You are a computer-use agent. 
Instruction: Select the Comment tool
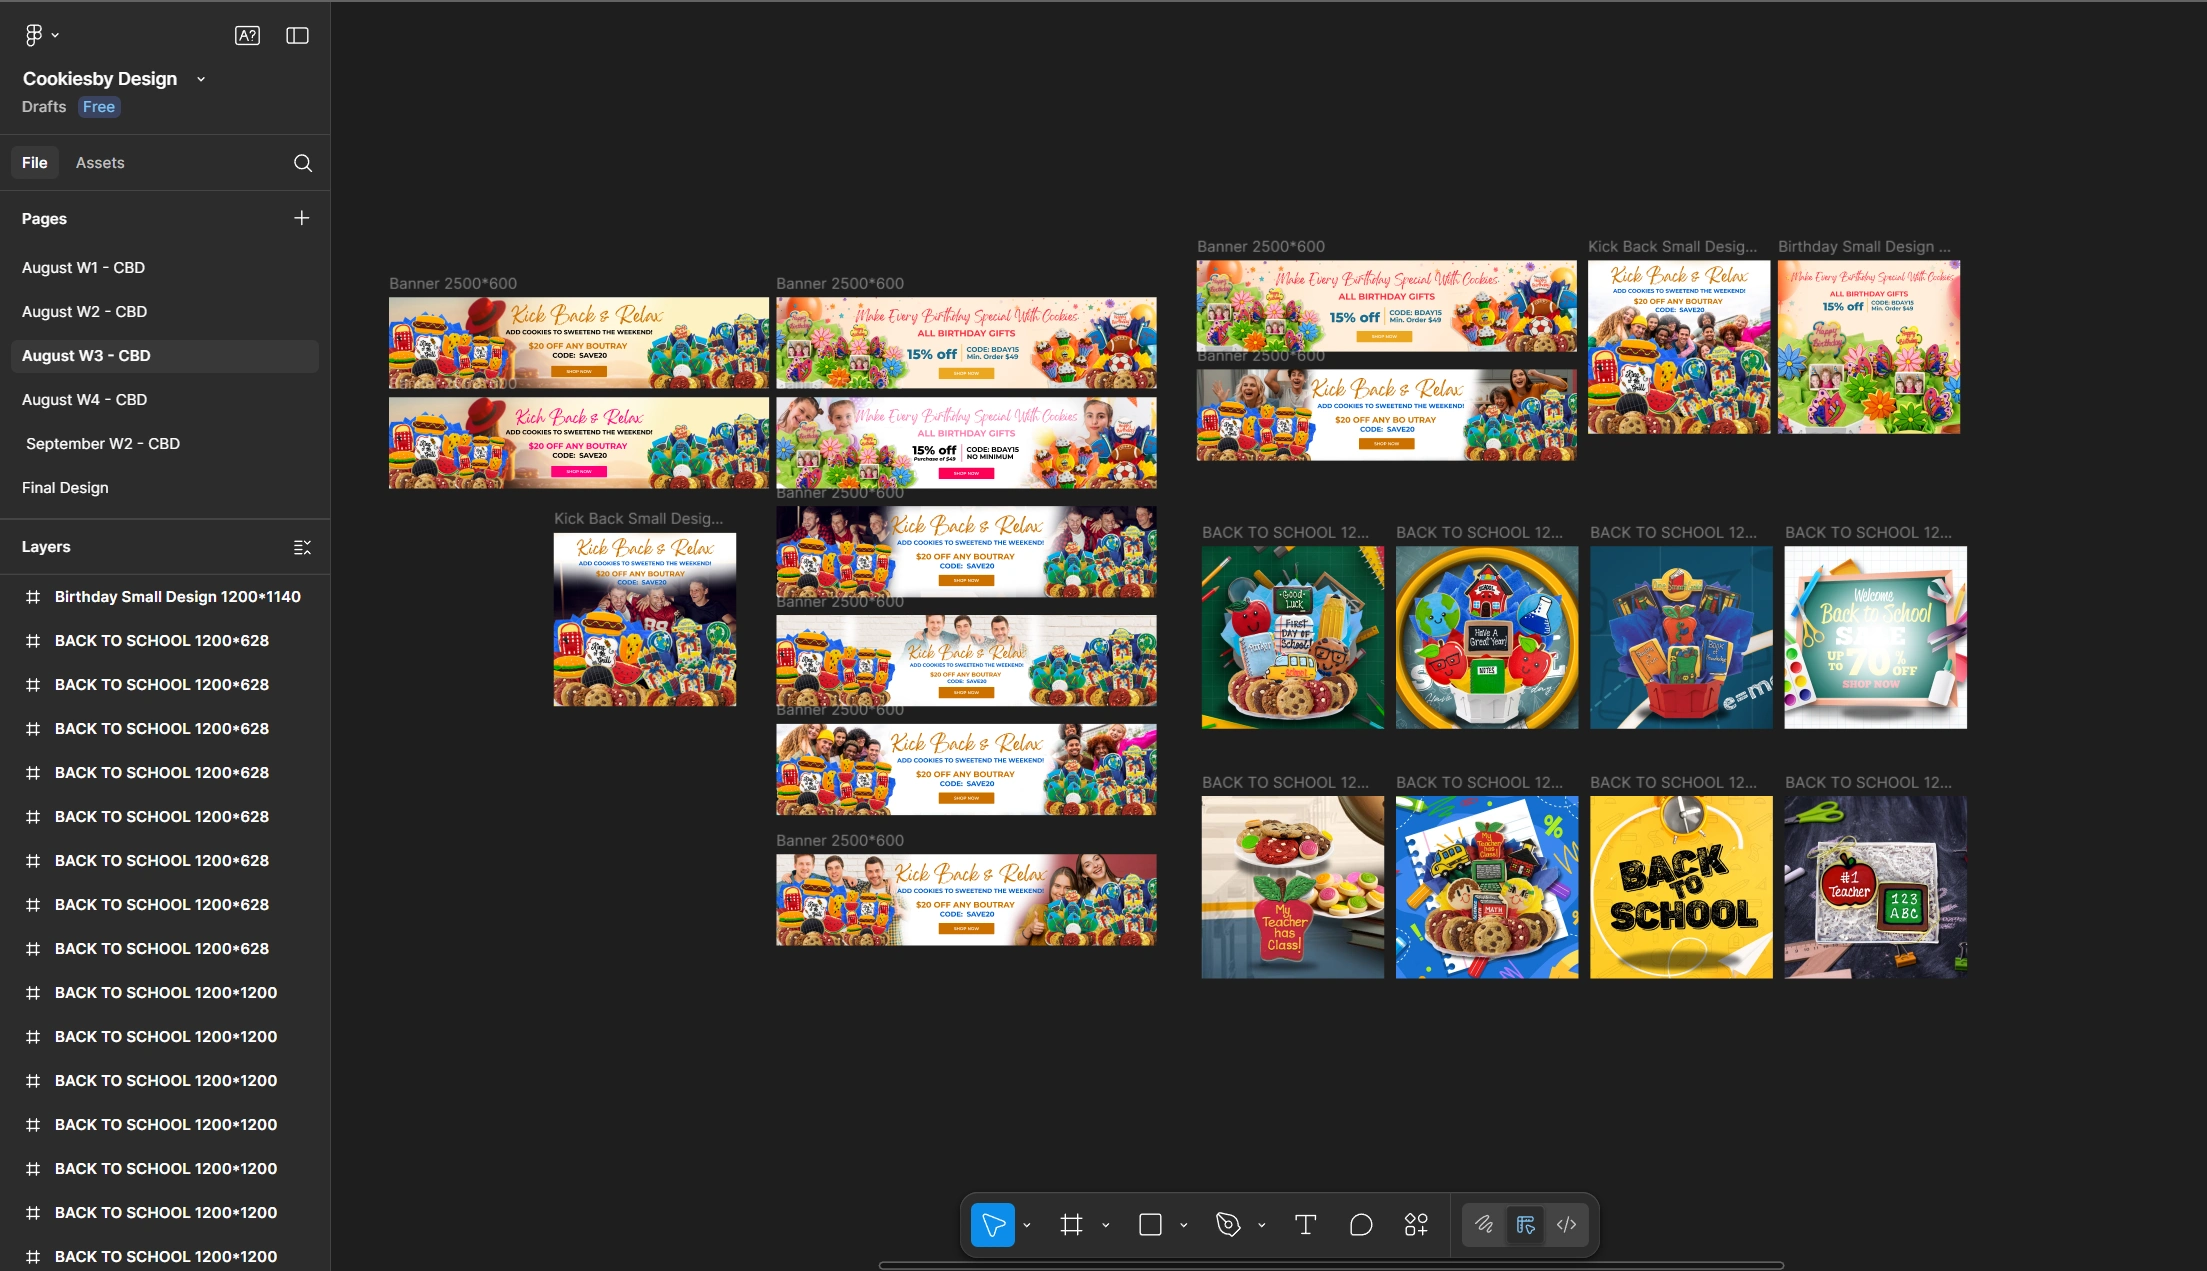pos(1360,1224)
